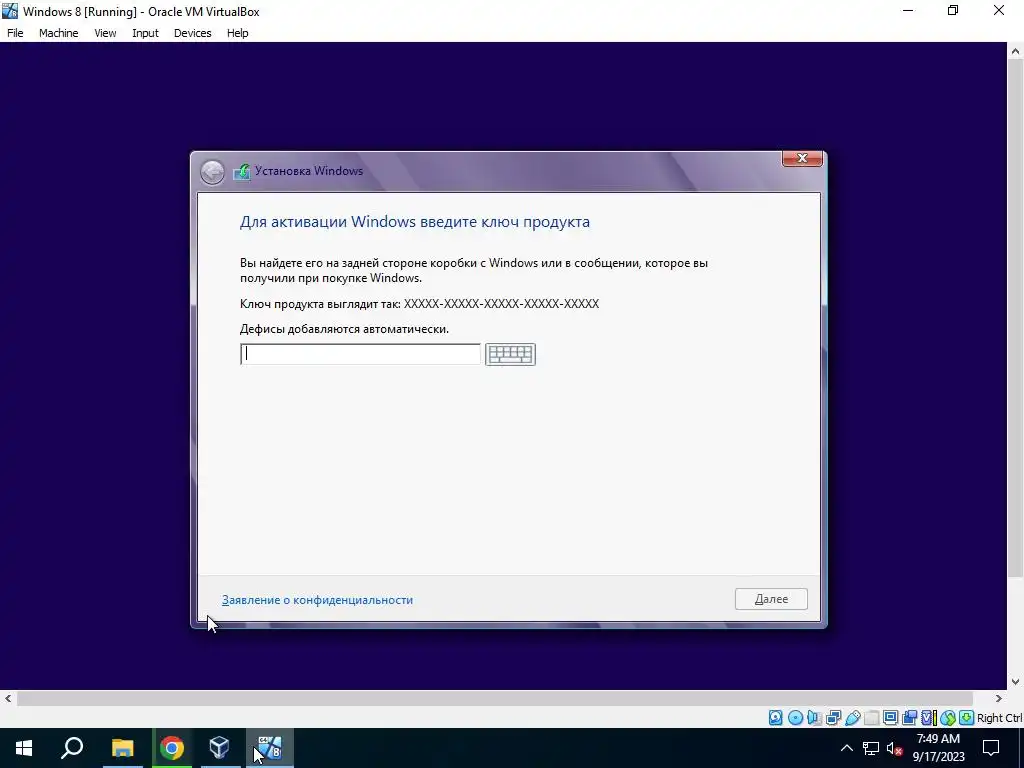Show hidden system tray icons
1024x768 pixels.
click(x=846, y=748)
